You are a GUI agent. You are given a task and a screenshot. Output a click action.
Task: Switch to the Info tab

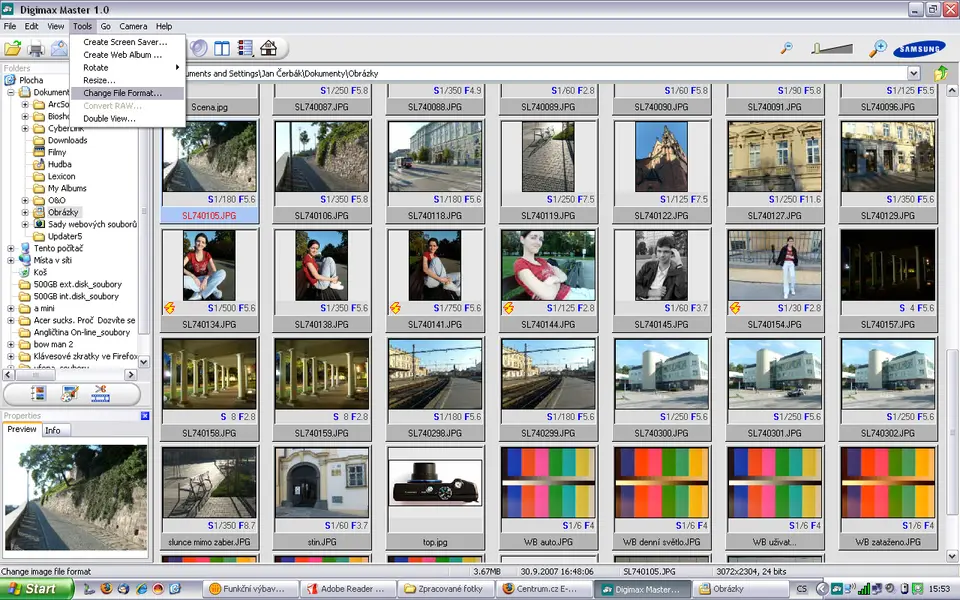(52, 430)
